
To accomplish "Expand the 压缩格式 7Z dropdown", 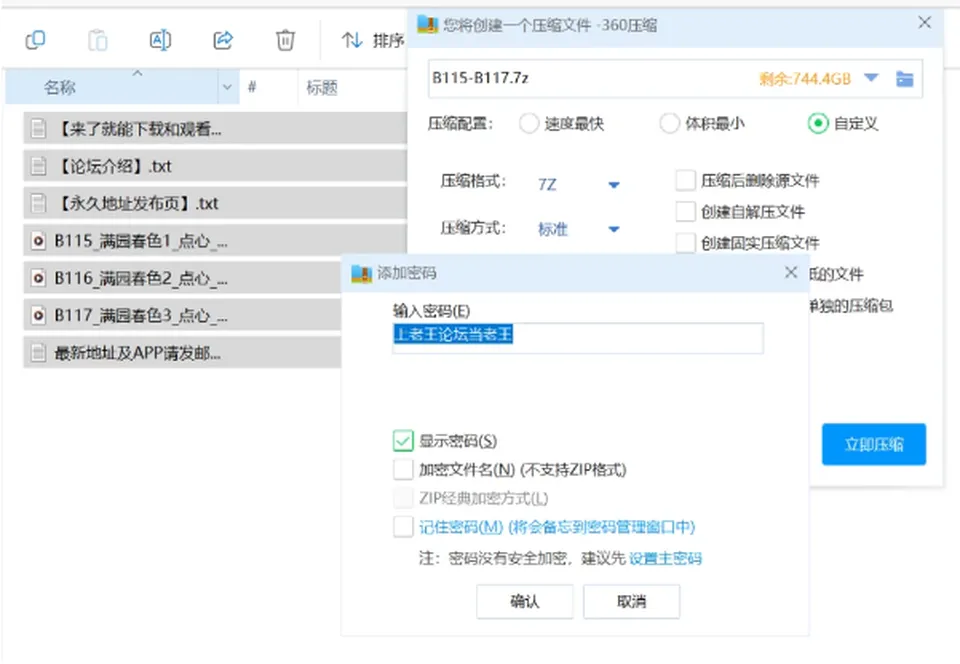I will [x=614, y=185].
